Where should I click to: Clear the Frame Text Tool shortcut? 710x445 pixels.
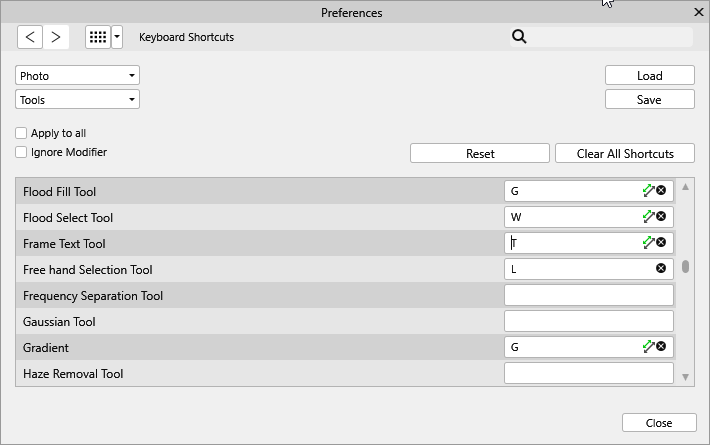661,242
